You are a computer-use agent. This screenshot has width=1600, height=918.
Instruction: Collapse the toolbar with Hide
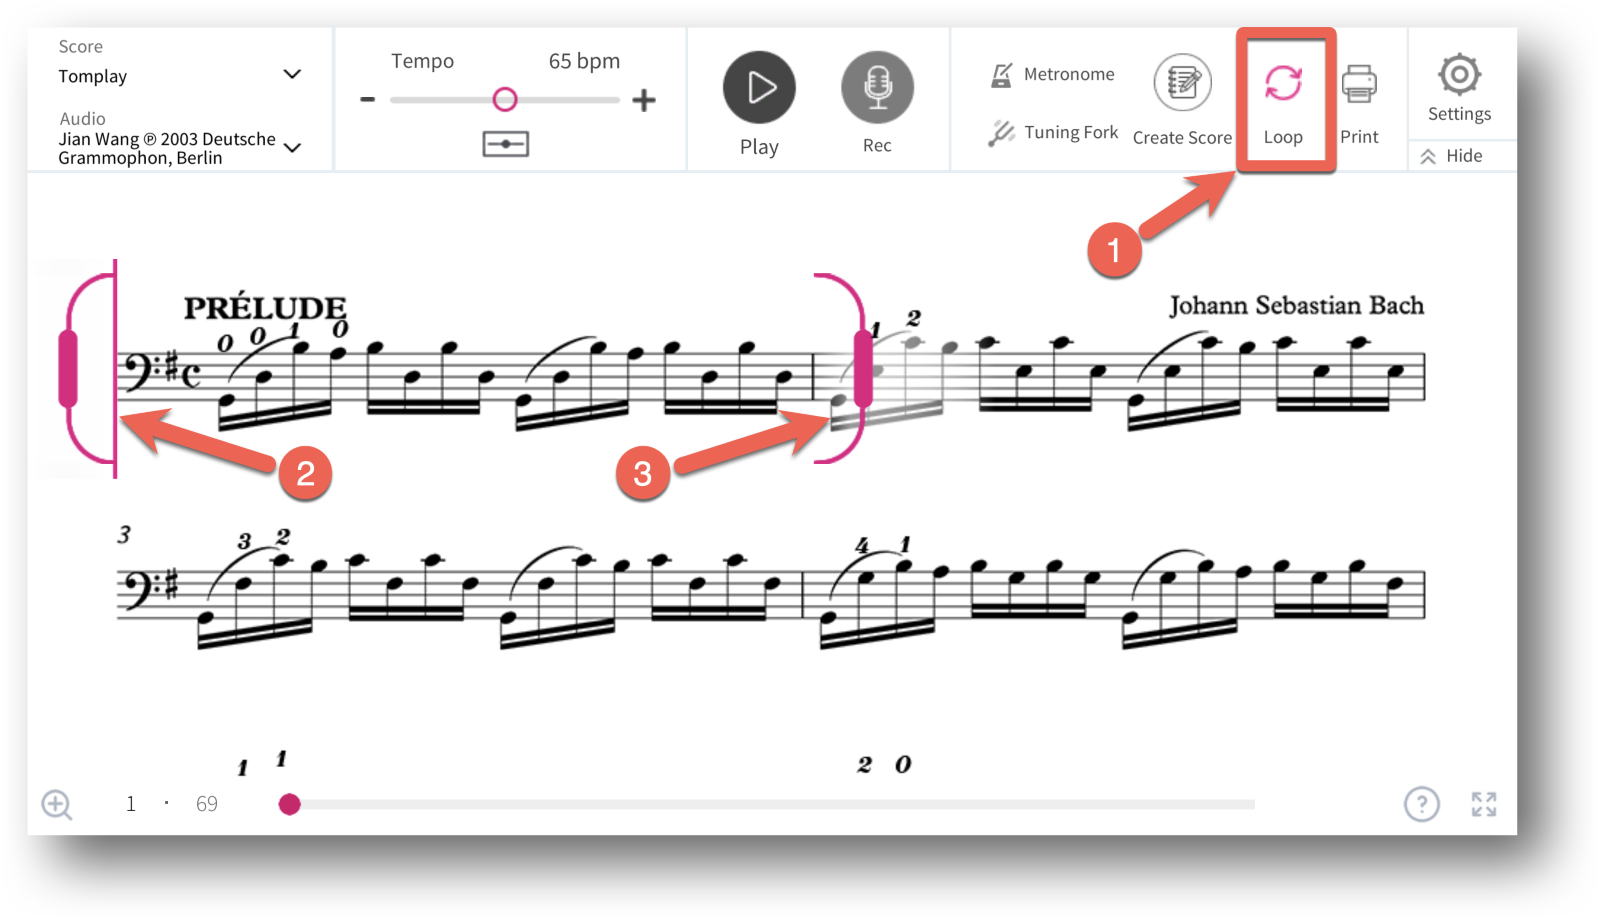pyautogui.click(x=1451, y=156)
